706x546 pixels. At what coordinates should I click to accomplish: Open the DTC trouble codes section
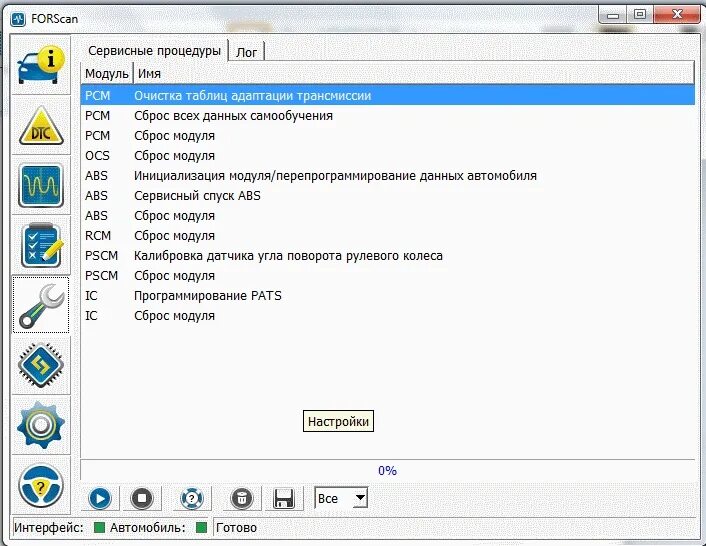[41, 125]
